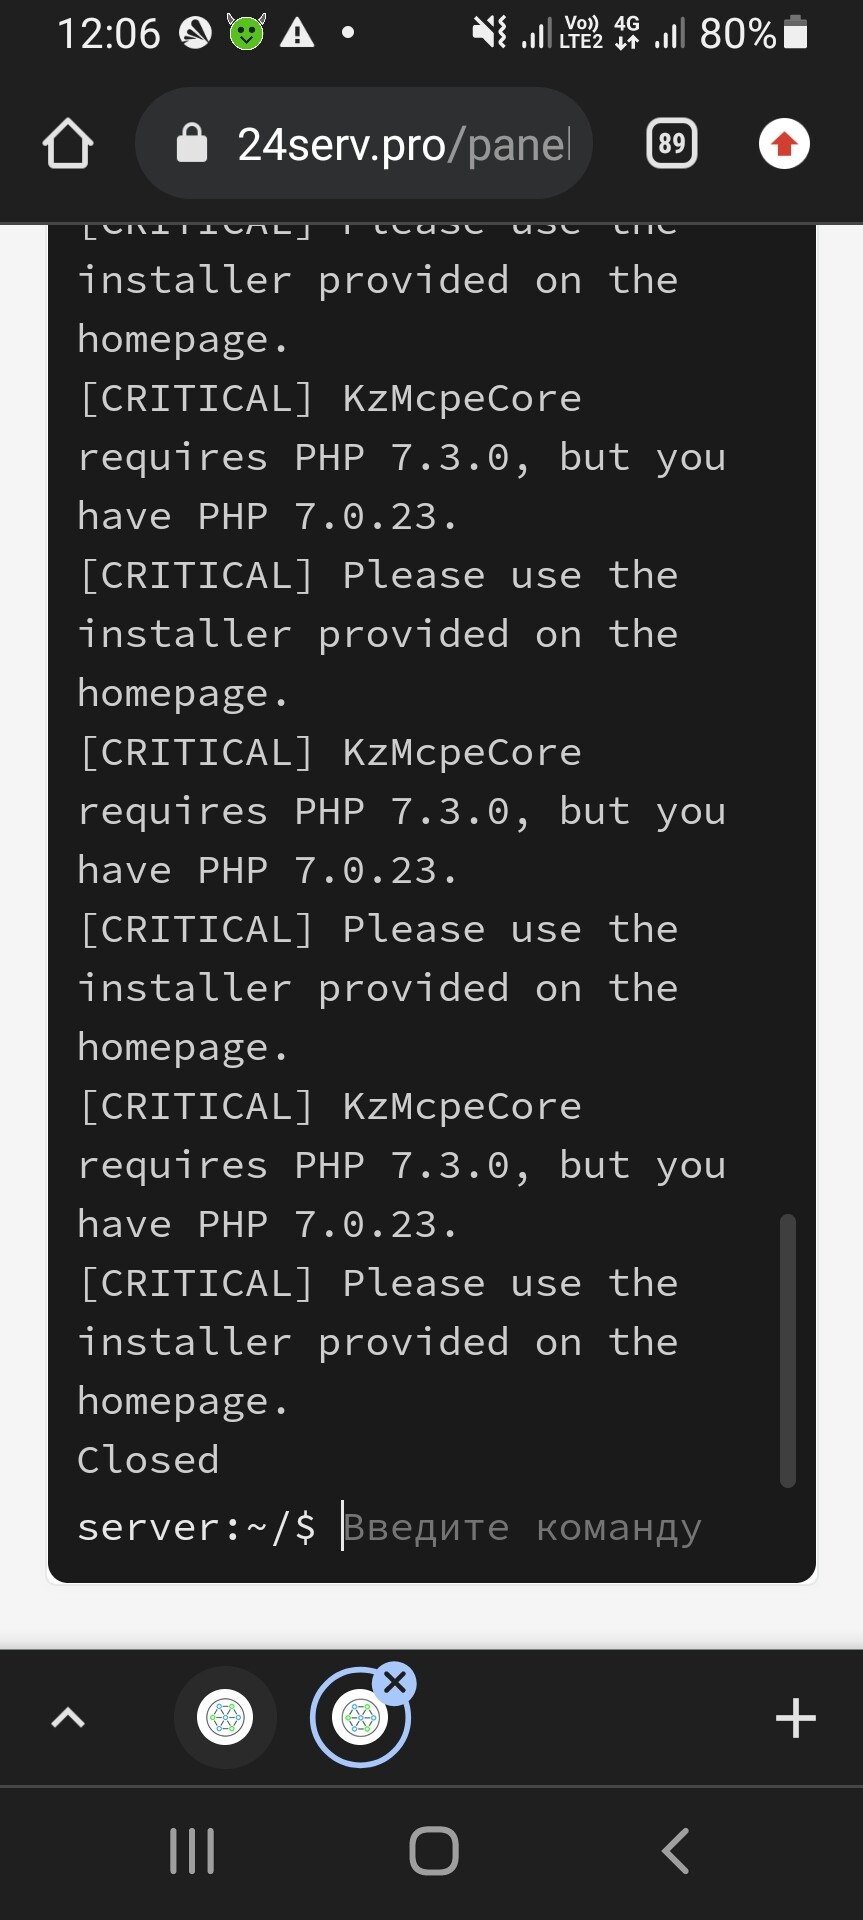This screenshot has height=1920, width=863.
Task: Tap the 'Closed' line in terminal output
Action: [x=148, y=1460]
